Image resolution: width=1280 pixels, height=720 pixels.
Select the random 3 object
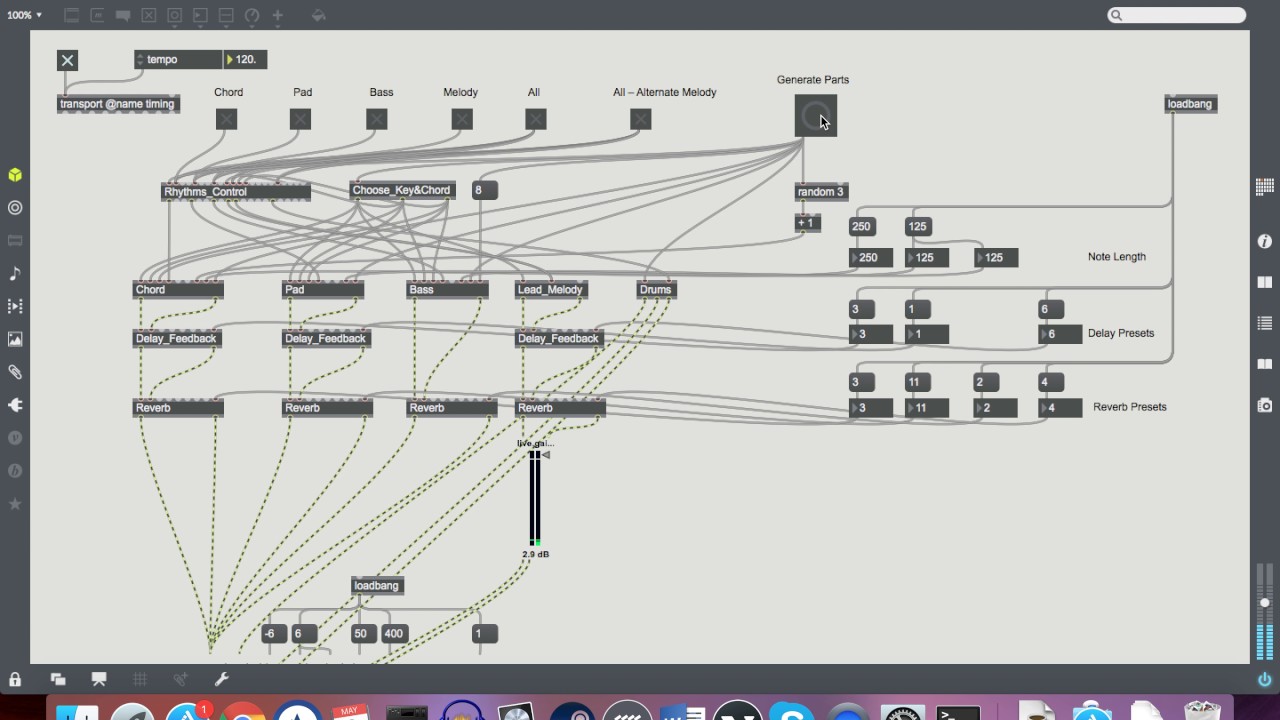[820, 192]
